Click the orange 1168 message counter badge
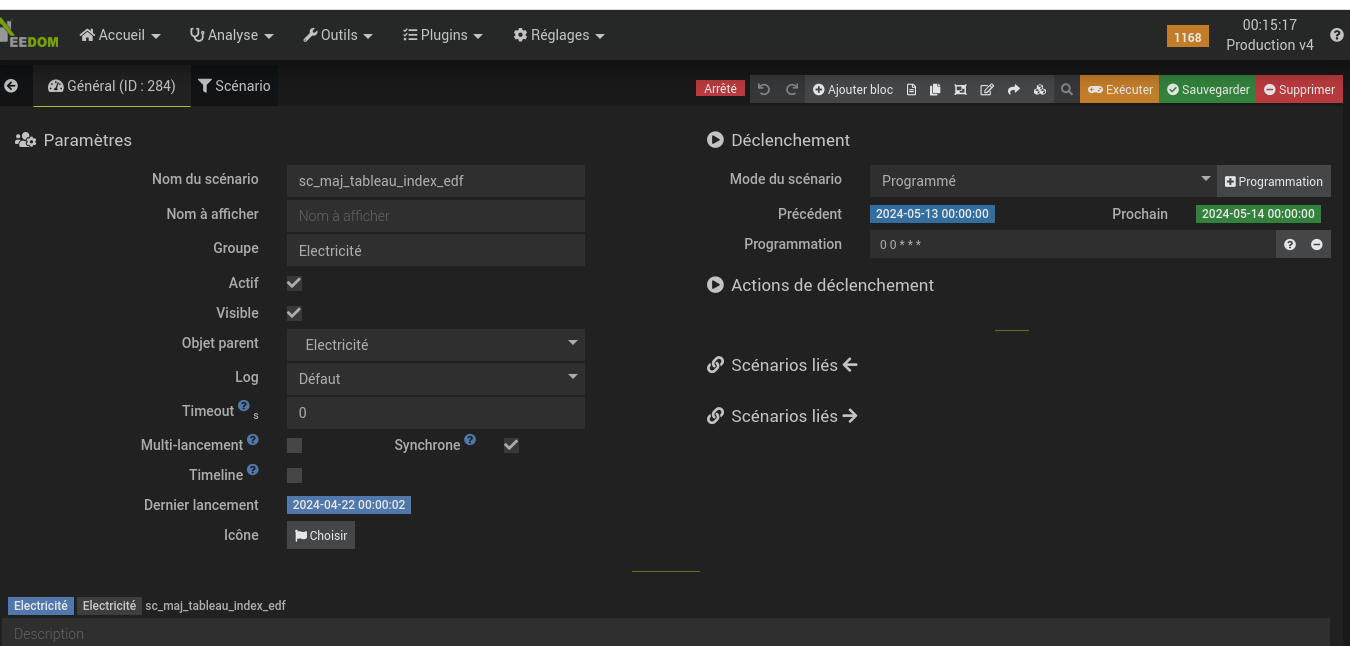 click(1187, 37)
